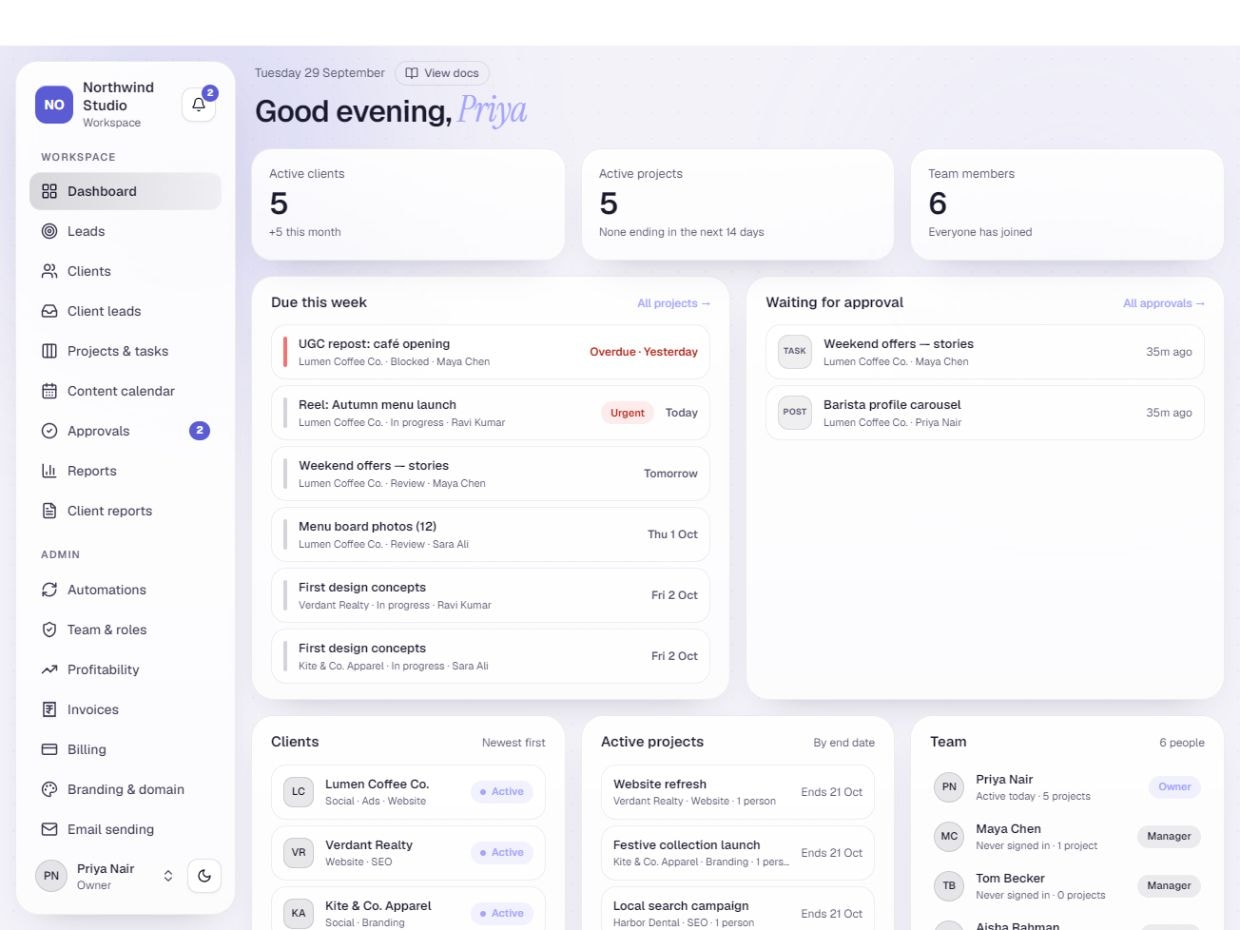Click the book icon in View docs
Screen dimensions: 1240x930
coord(412,73)
